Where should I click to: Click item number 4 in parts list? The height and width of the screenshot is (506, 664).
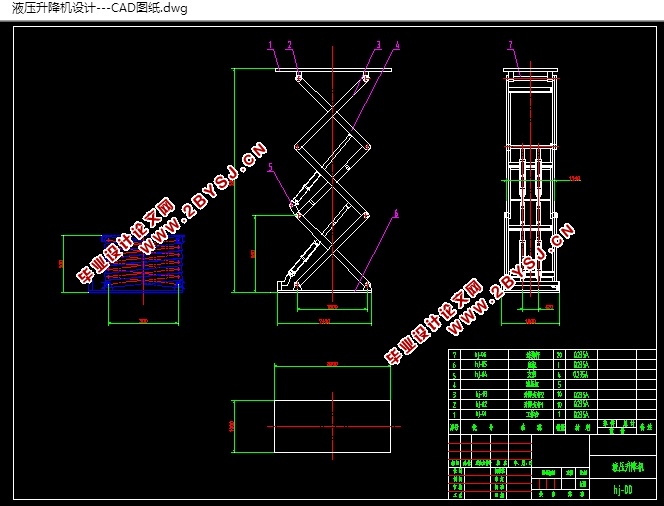[x=454, y=385]
